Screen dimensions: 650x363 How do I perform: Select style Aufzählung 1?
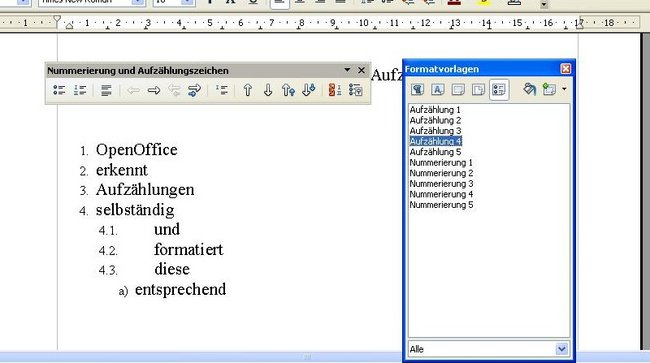click(435, 110)
